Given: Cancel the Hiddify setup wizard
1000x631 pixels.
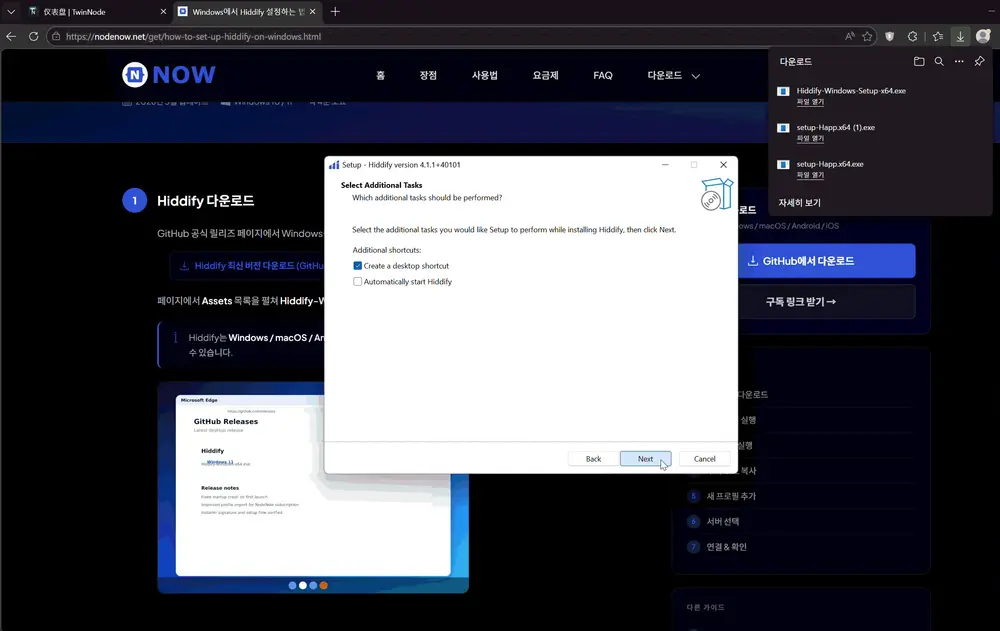Looking at the screenshot, I should (704, 459).
